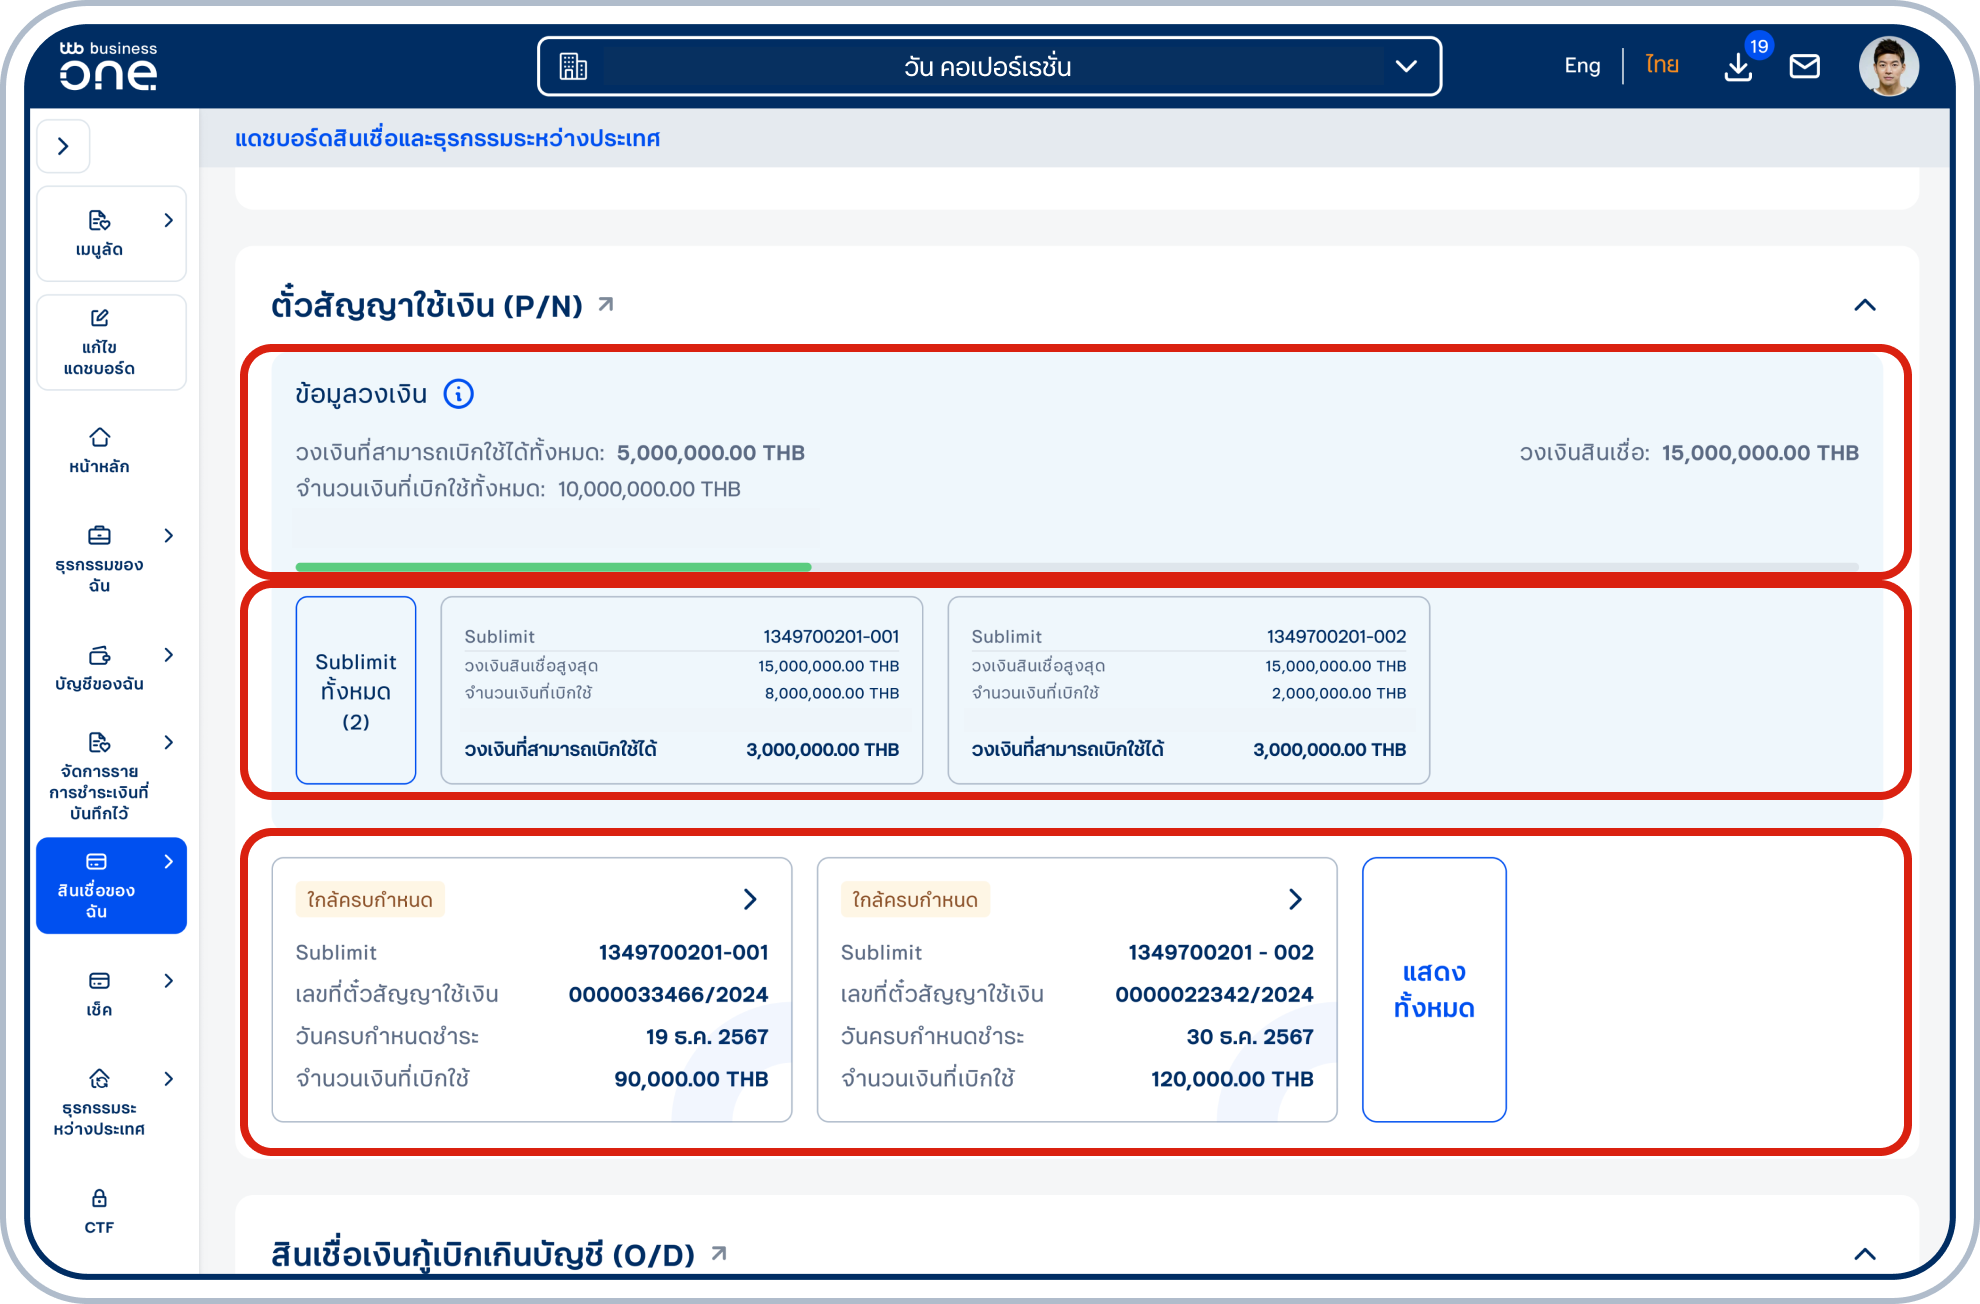Image resolution: width=1980 pixels, height=1304 pixels.
Task: Select the Sublimit ทั้งหมด (2) tab
Action: (x=355, y=690)
